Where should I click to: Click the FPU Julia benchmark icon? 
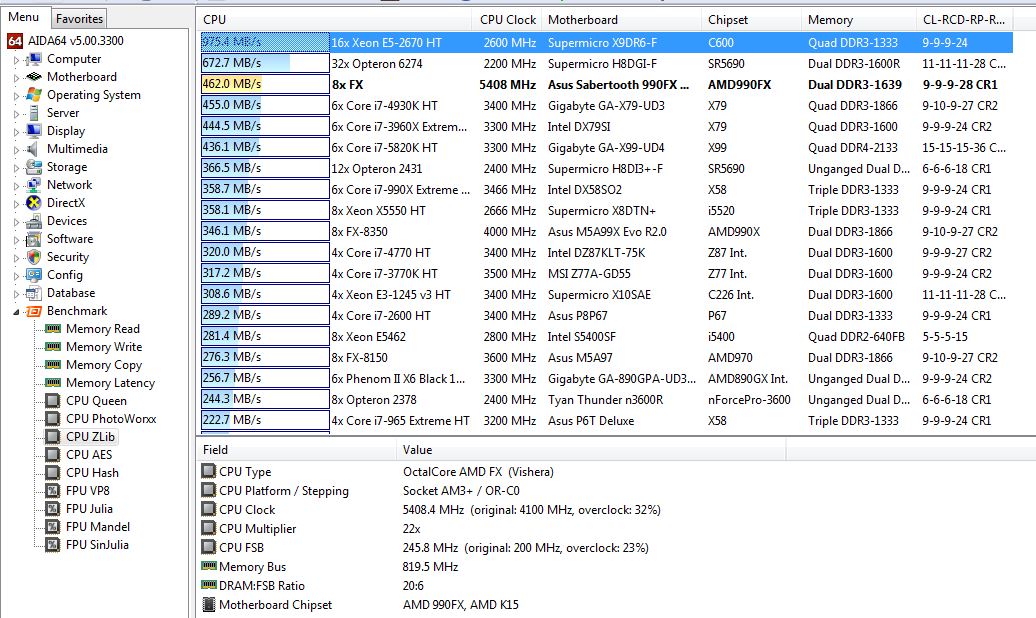tap(53, 509)
